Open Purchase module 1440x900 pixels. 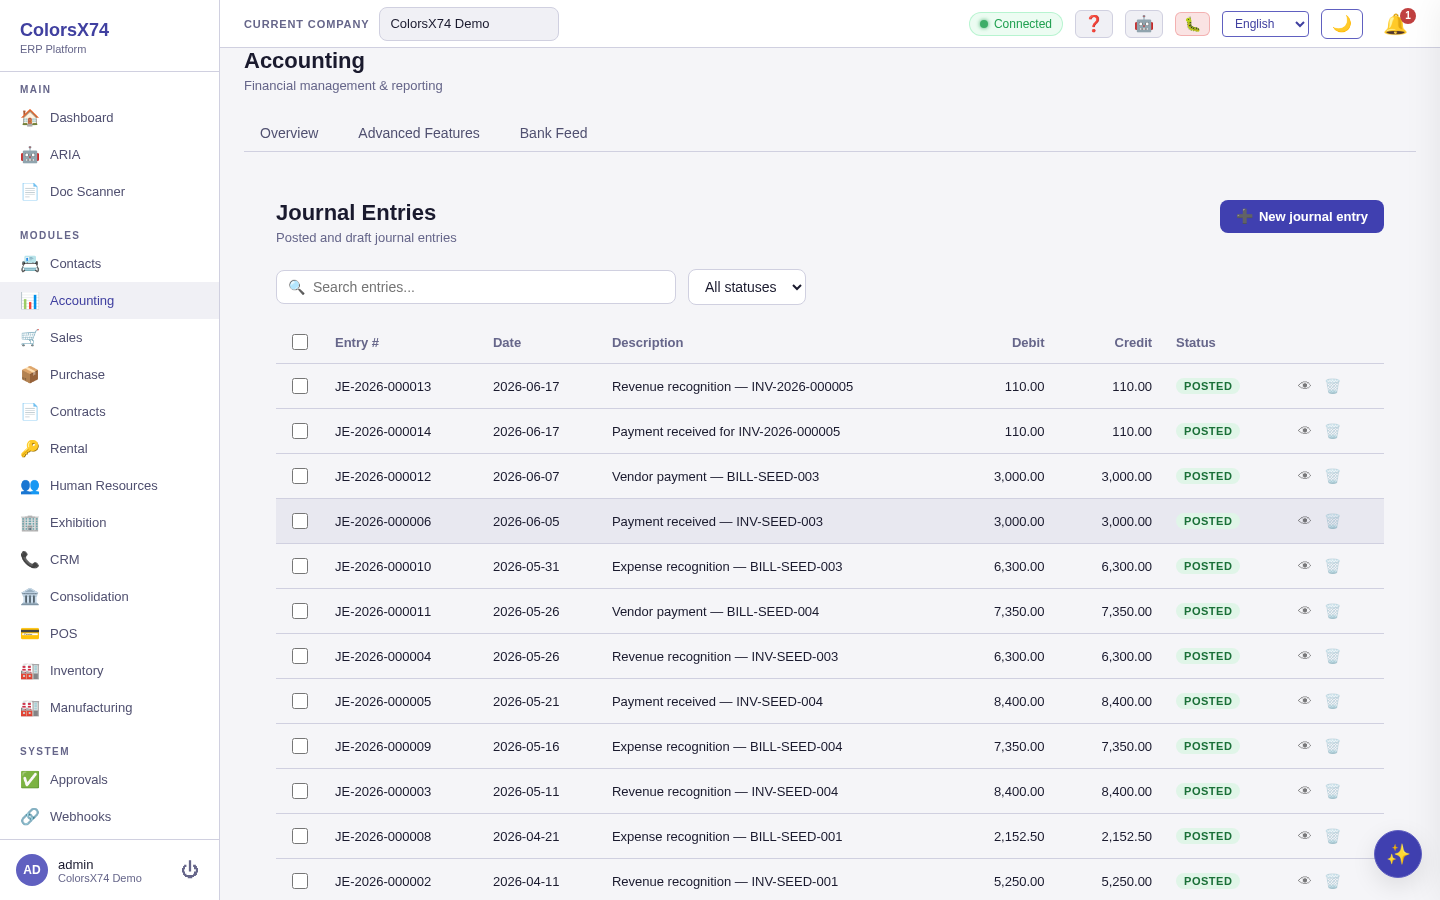[x=110, y=374]
